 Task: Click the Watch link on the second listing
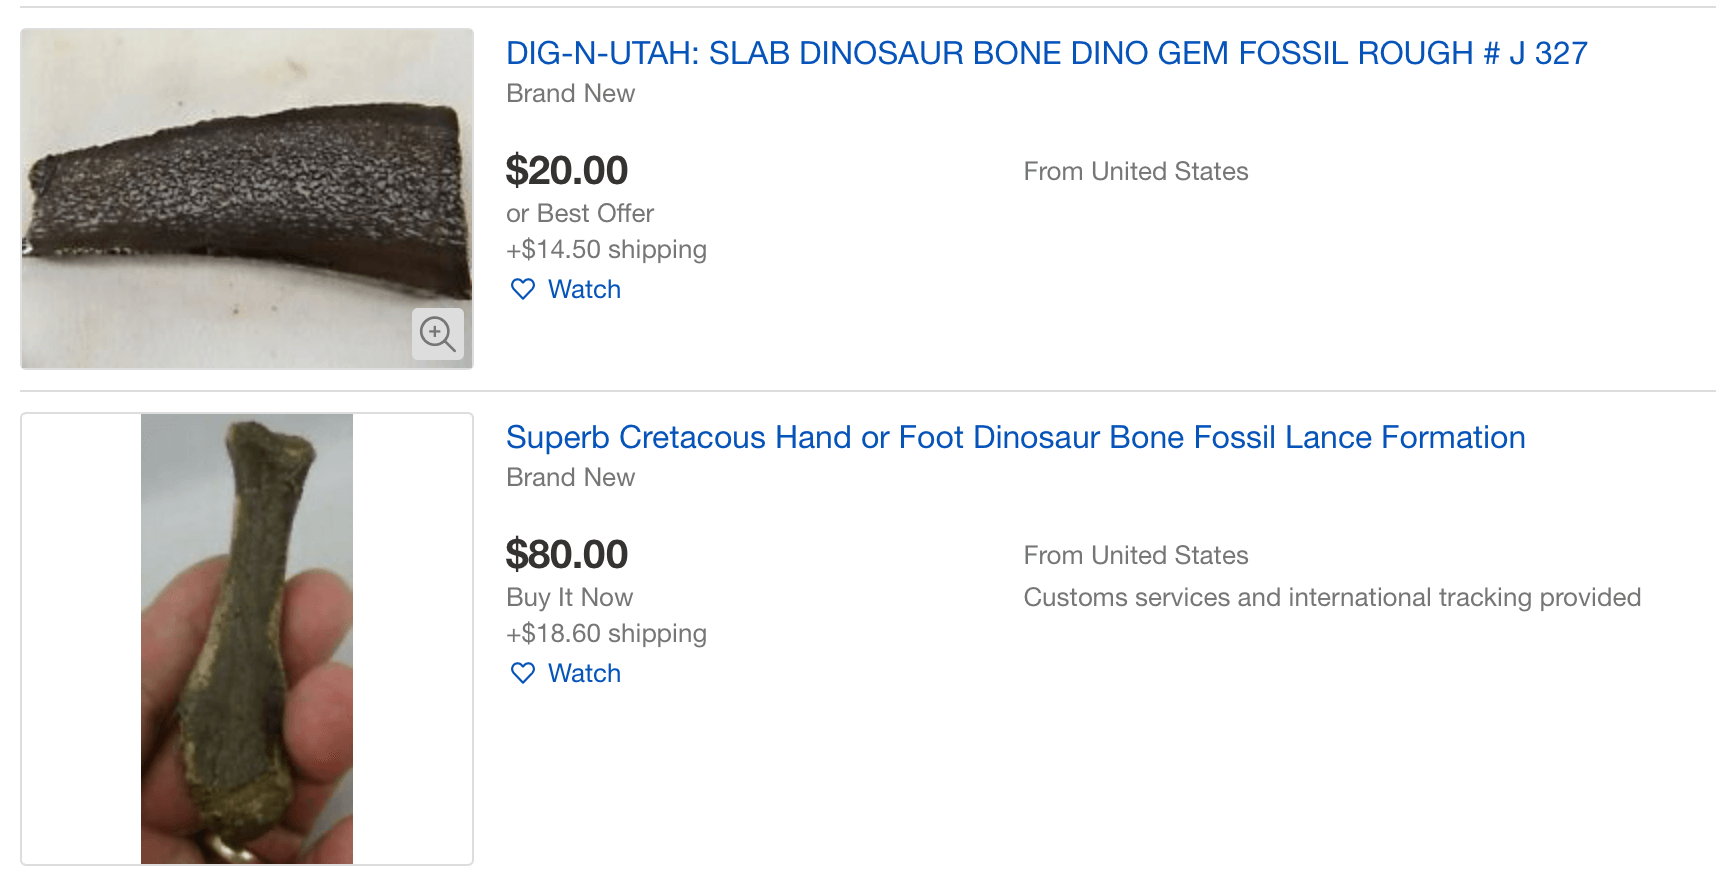(584, 673)
